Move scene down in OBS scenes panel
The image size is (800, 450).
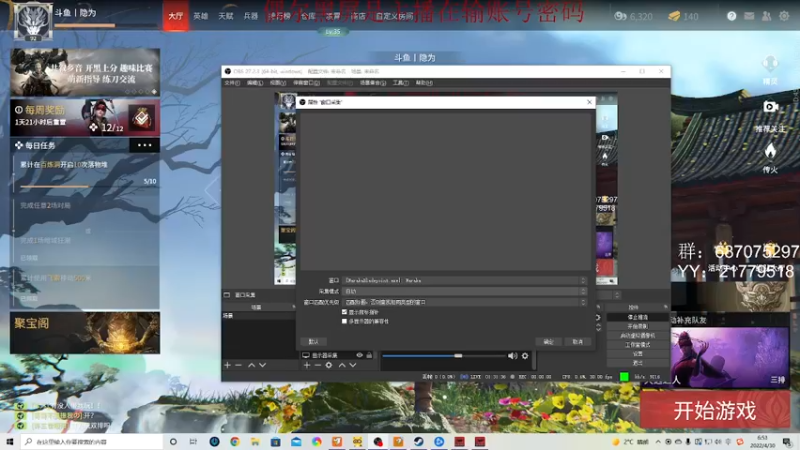pos(262,365)
